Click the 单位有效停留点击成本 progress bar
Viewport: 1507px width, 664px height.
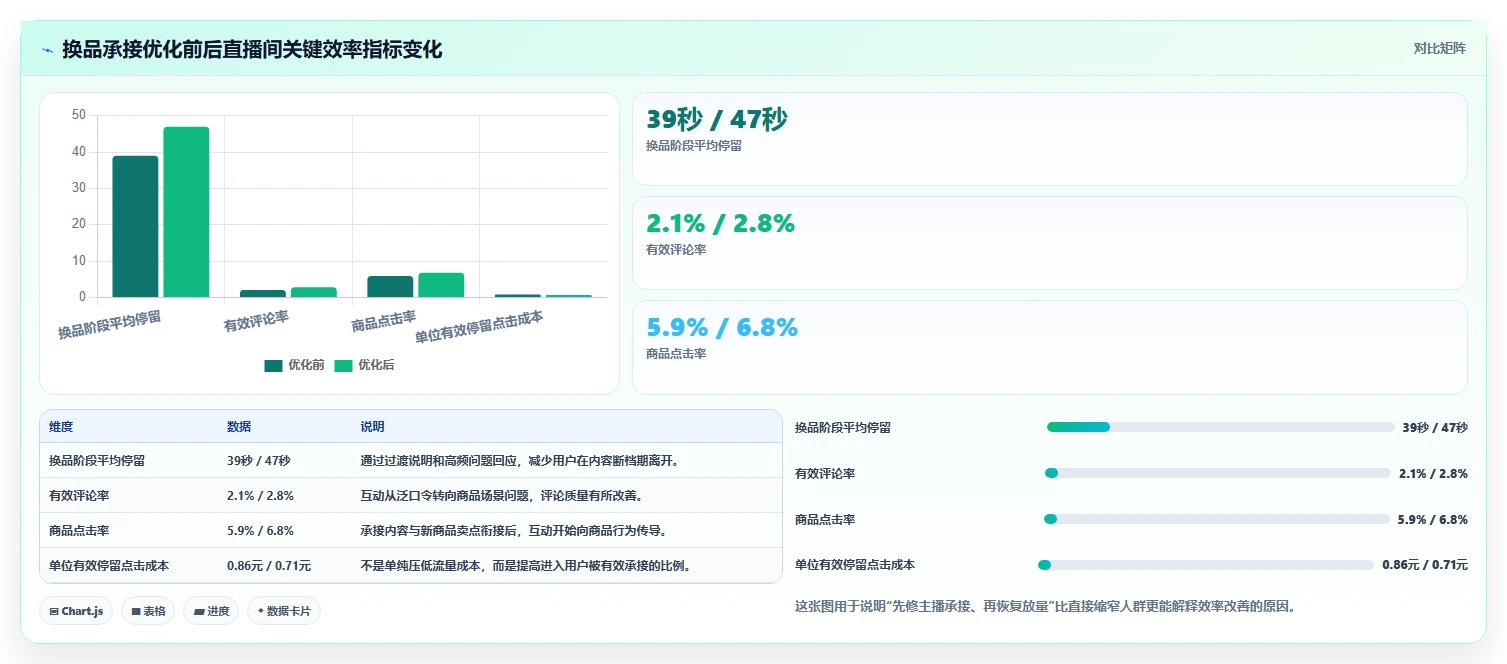[x=1206, y=565]
